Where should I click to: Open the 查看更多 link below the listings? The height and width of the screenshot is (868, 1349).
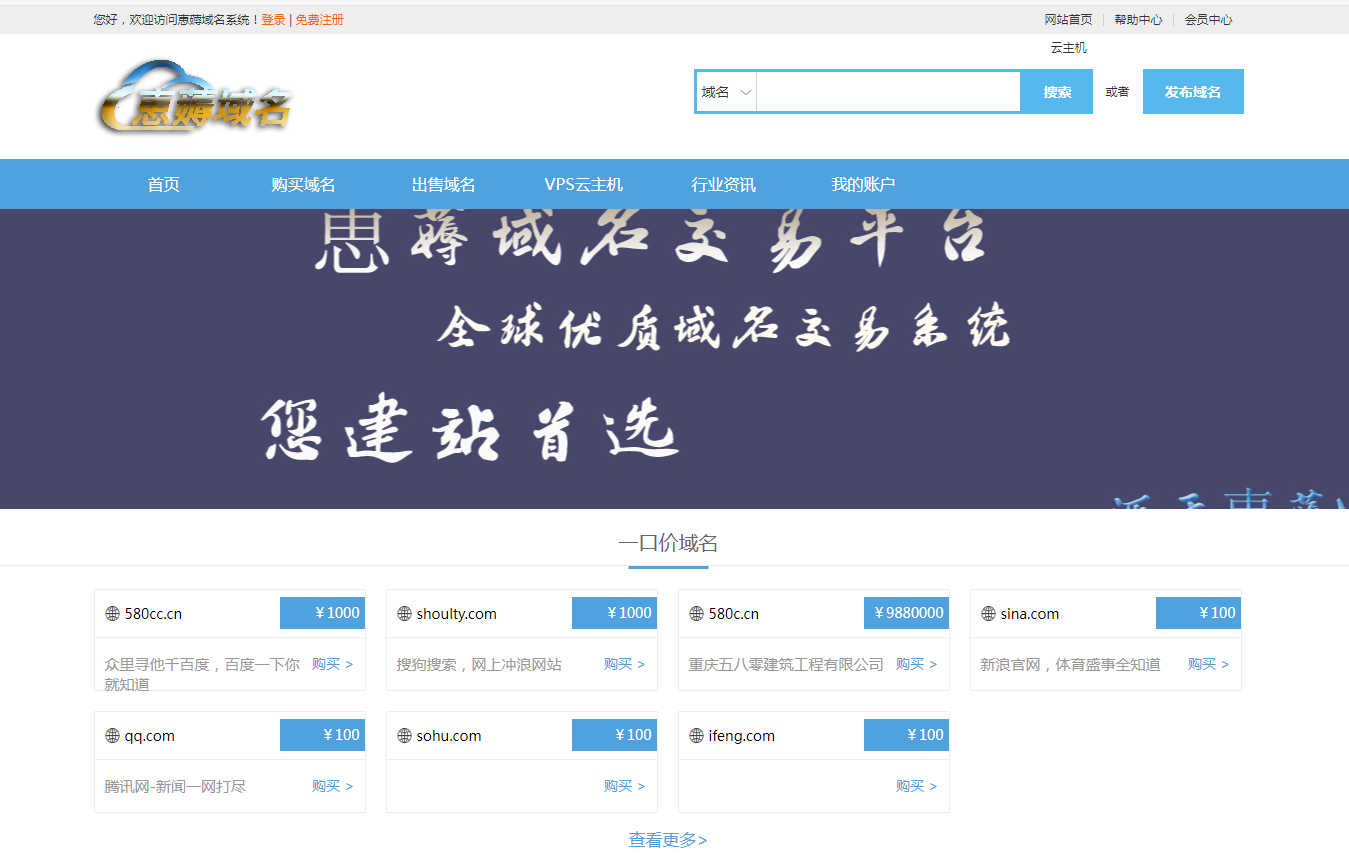(666, 840)
